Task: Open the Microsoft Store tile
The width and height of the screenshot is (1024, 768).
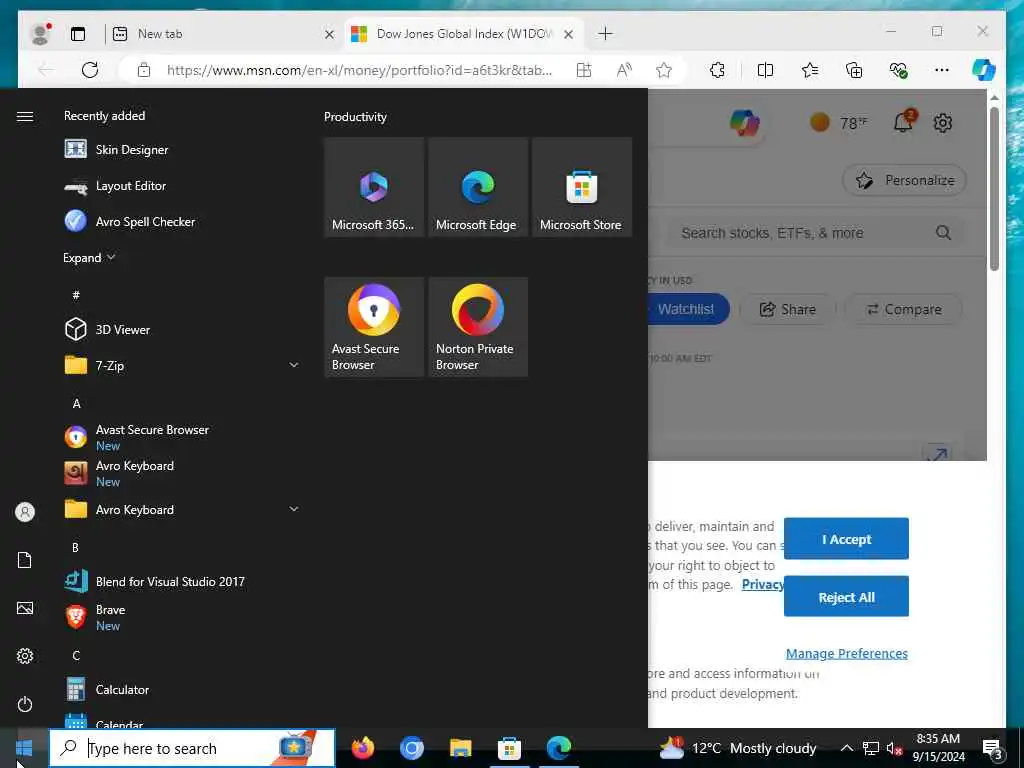Action: (x=582, y=187)
